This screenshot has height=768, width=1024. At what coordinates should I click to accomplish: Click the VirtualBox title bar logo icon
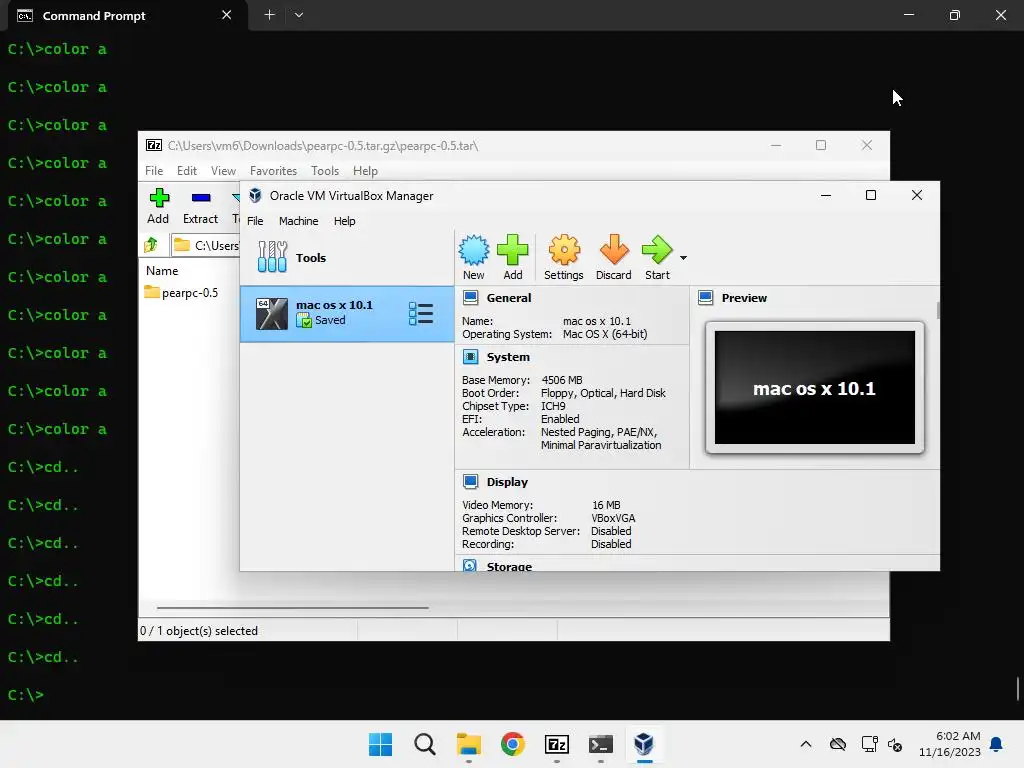point(255,195)
